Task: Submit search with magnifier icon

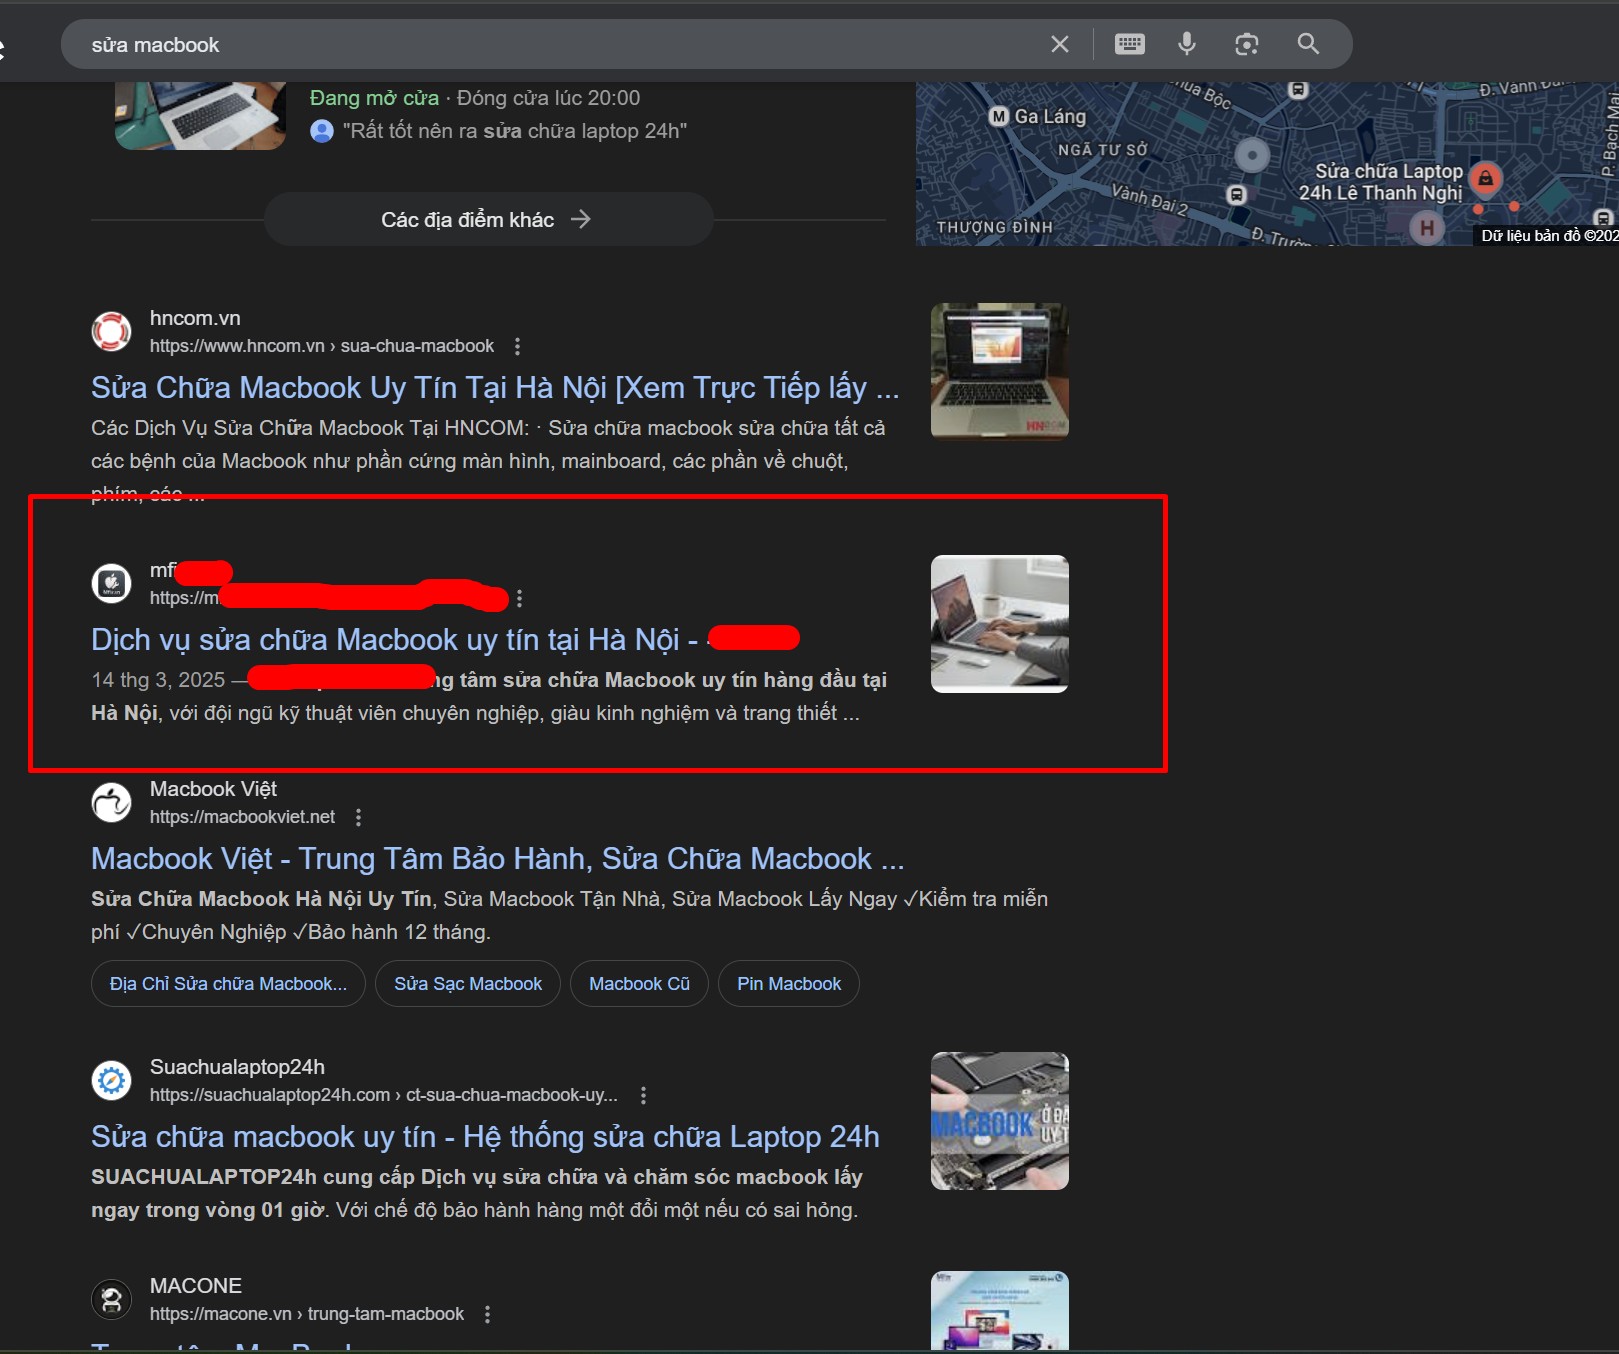Action: 1308,44
